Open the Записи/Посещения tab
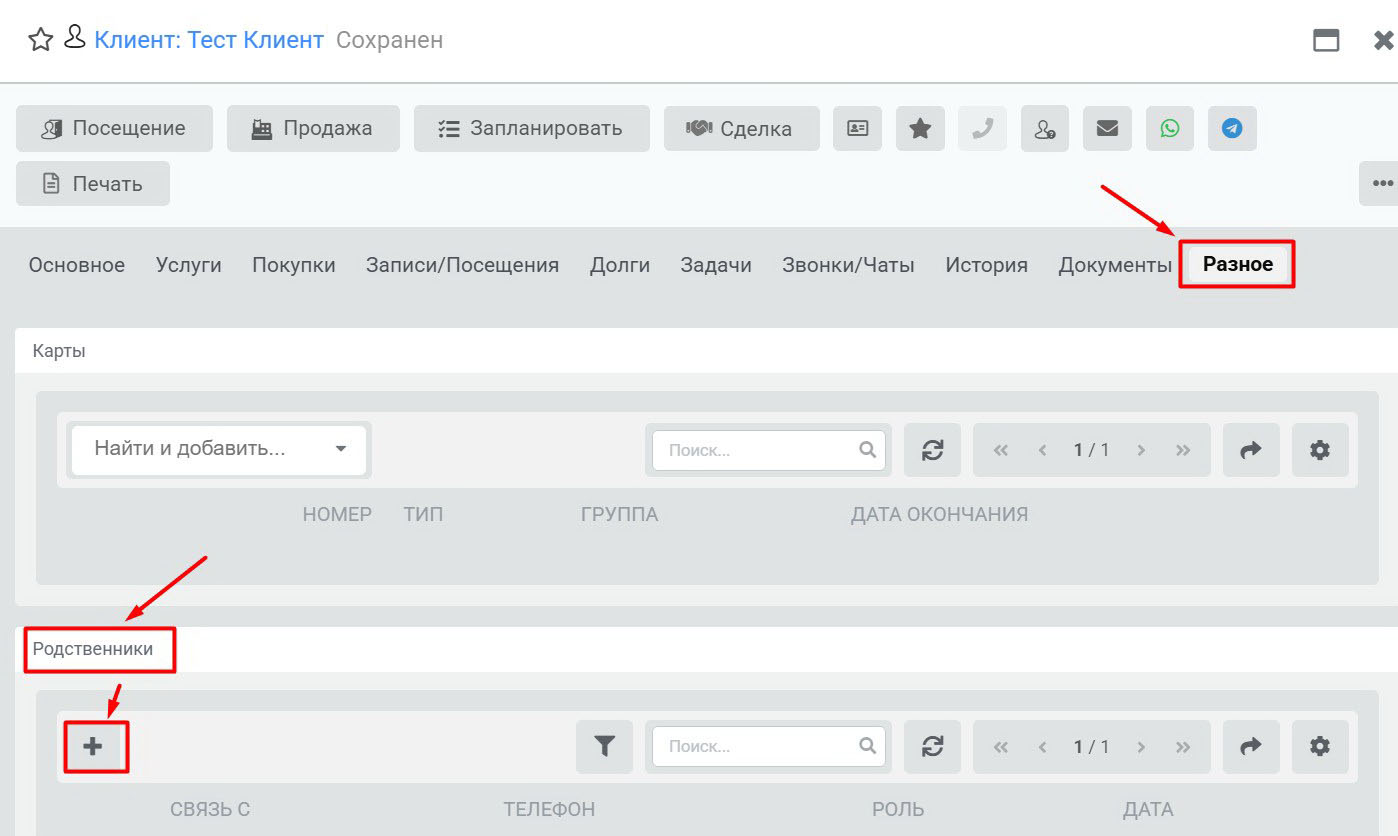1398x836 pixels. [462, 265]
